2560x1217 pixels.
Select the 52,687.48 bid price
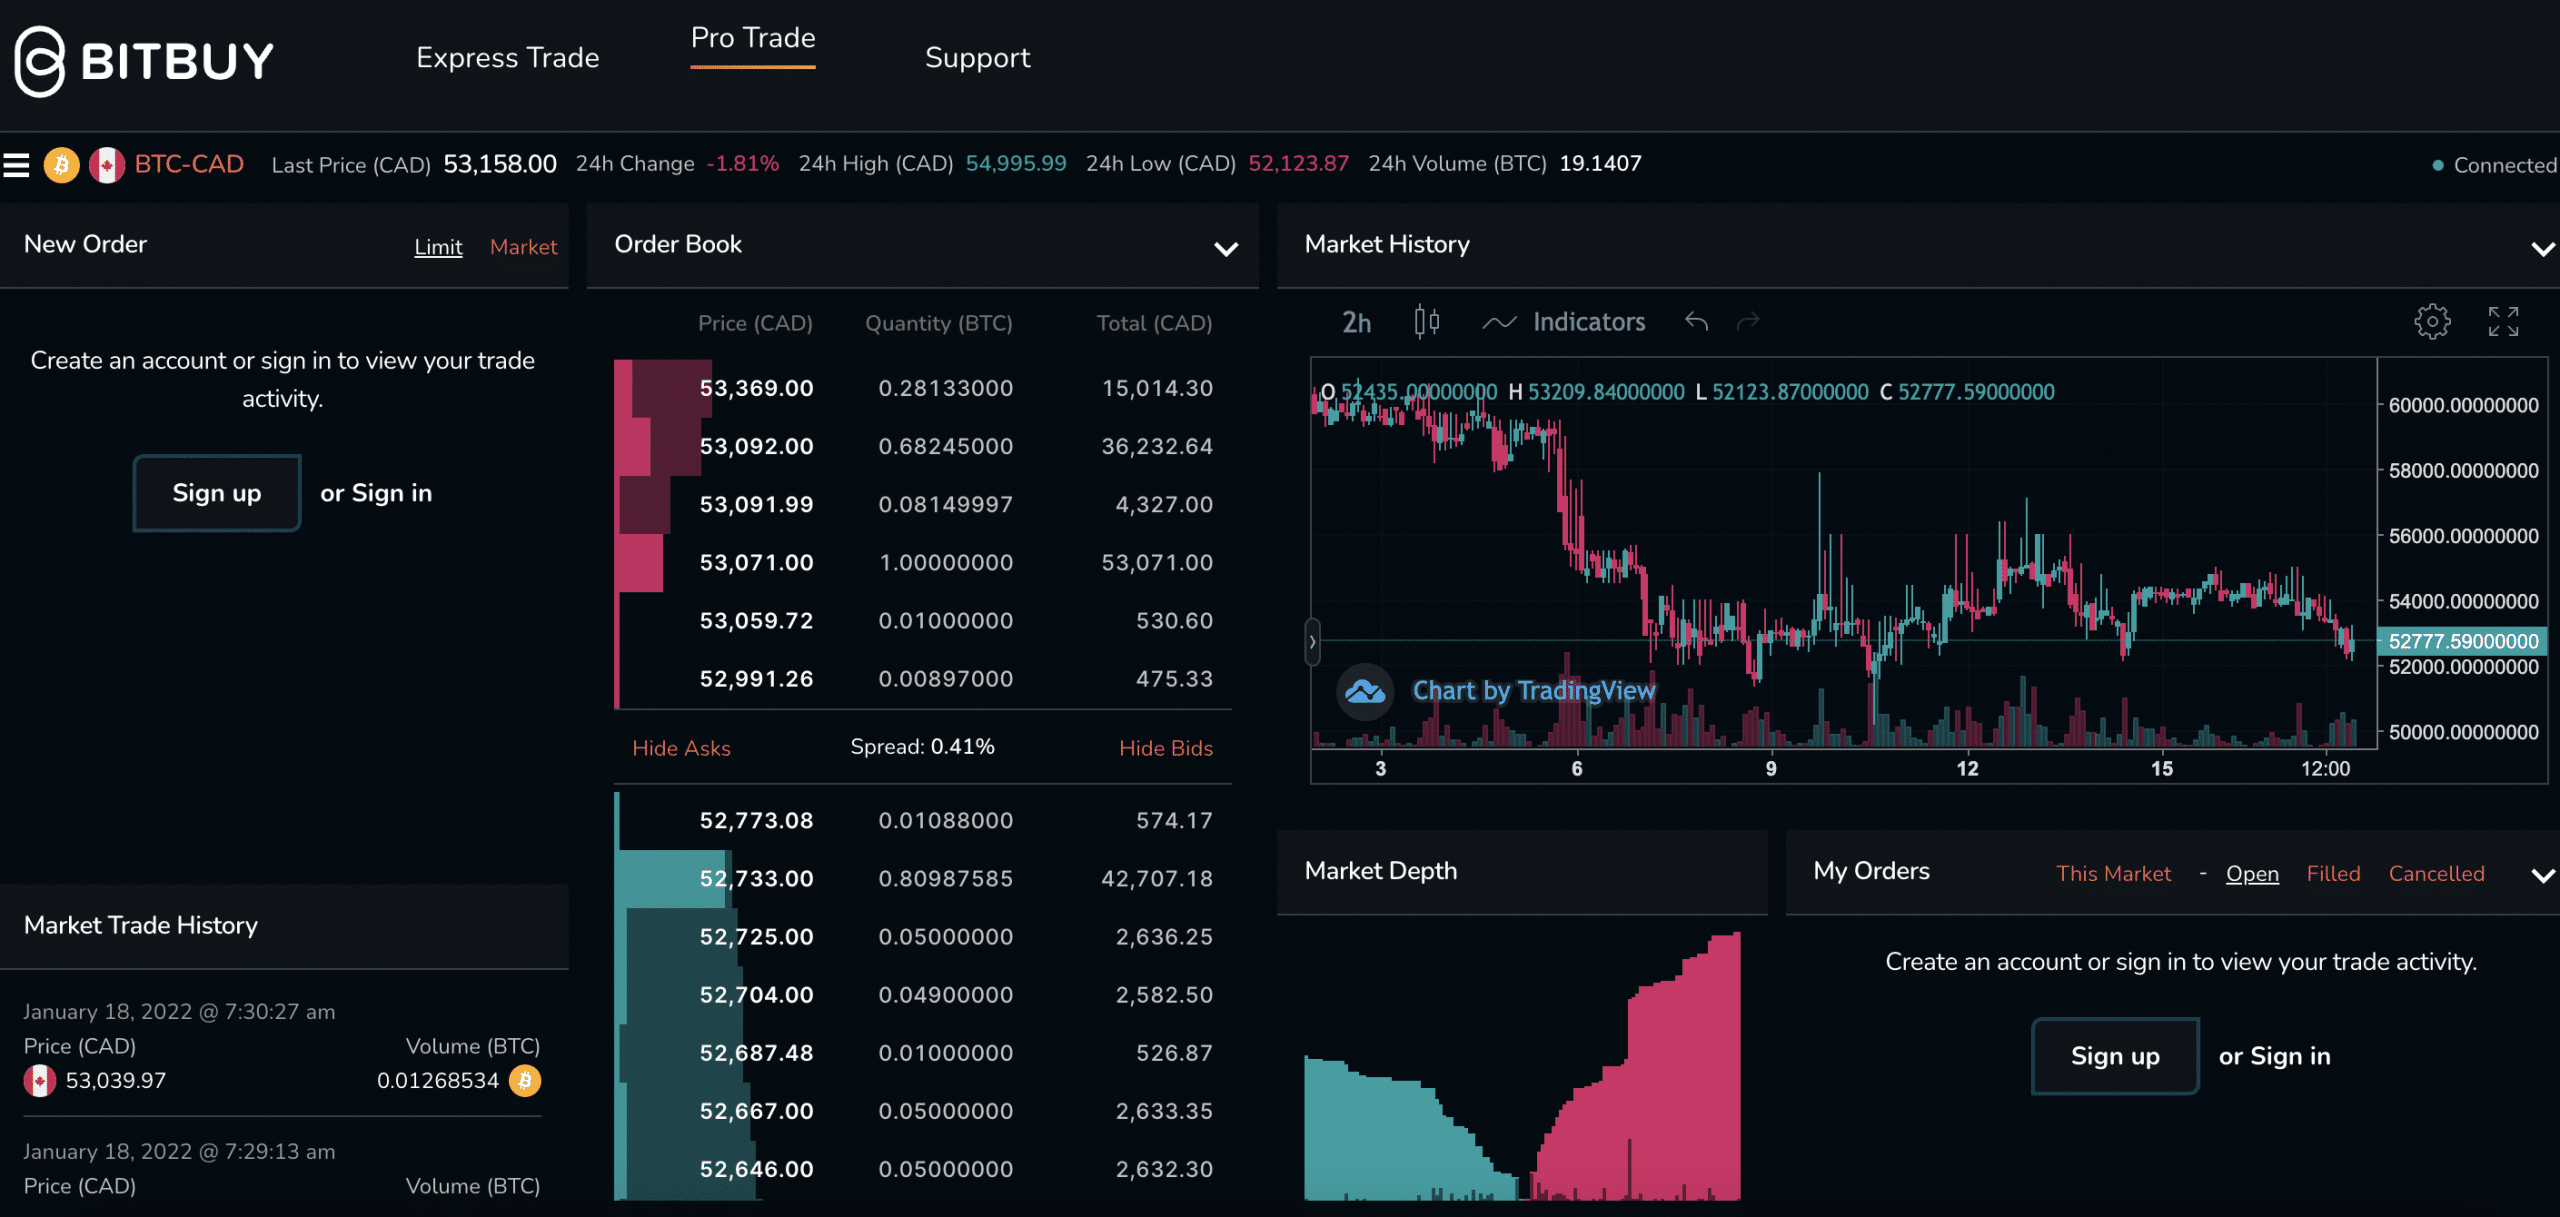click(756, 1053)
